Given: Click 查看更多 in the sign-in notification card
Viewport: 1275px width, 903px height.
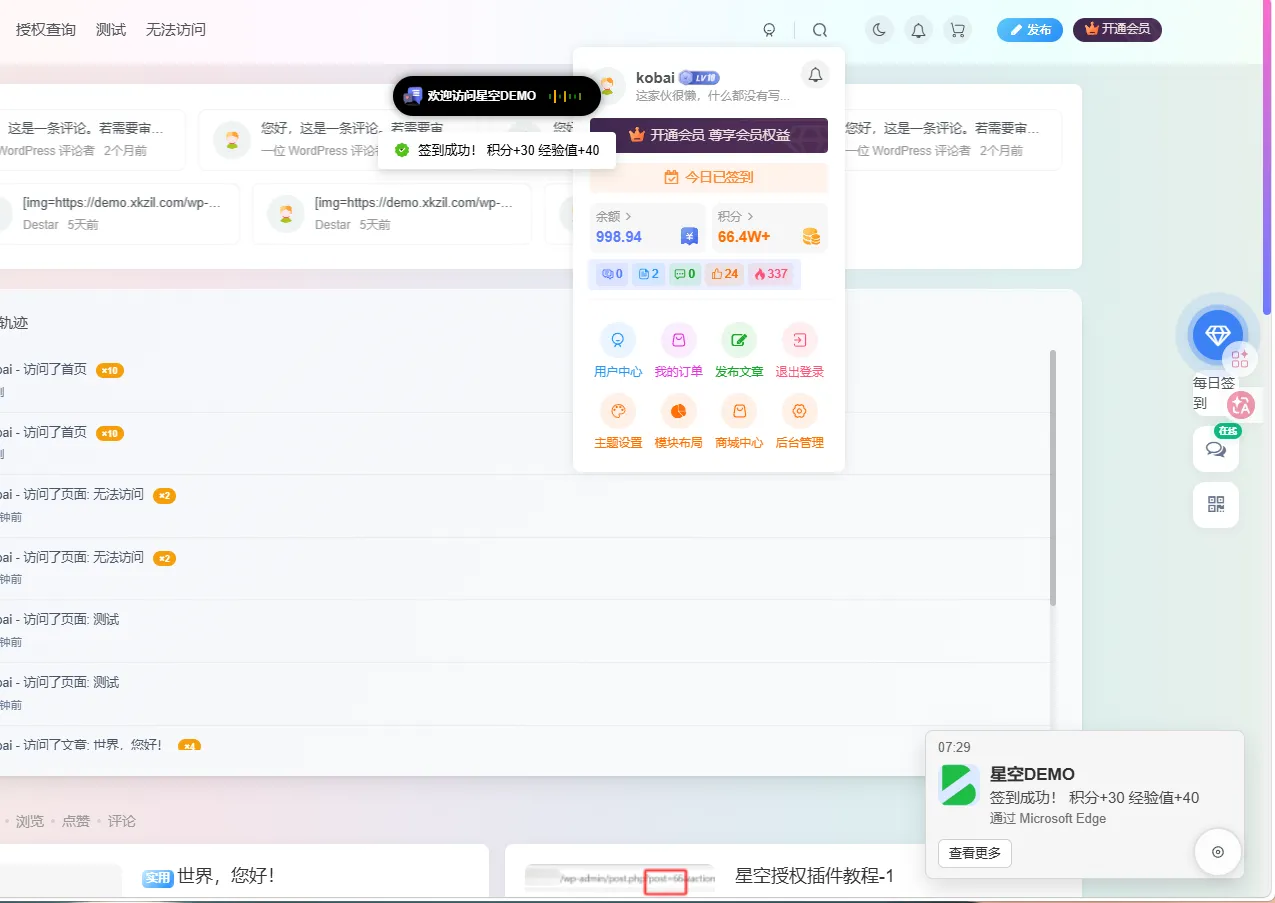Looking at the screenshot, I should pos(973,853).
